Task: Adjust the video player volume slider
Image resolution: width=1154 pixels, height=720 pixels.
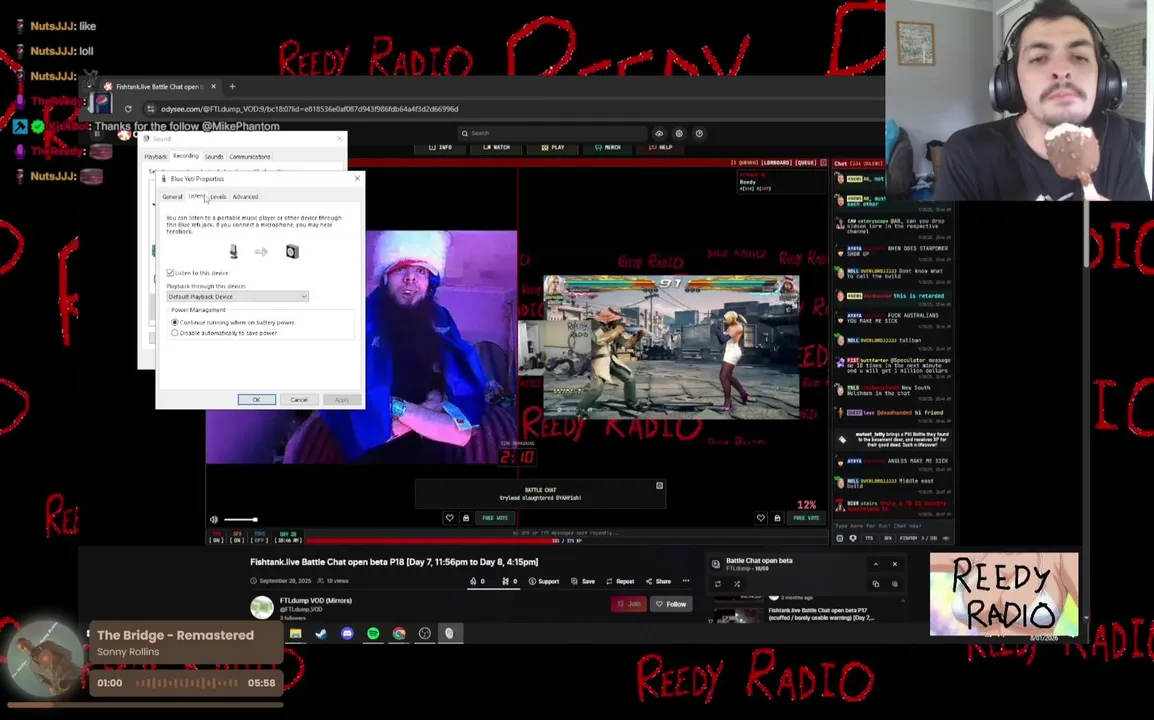Action: pos(241,520)
